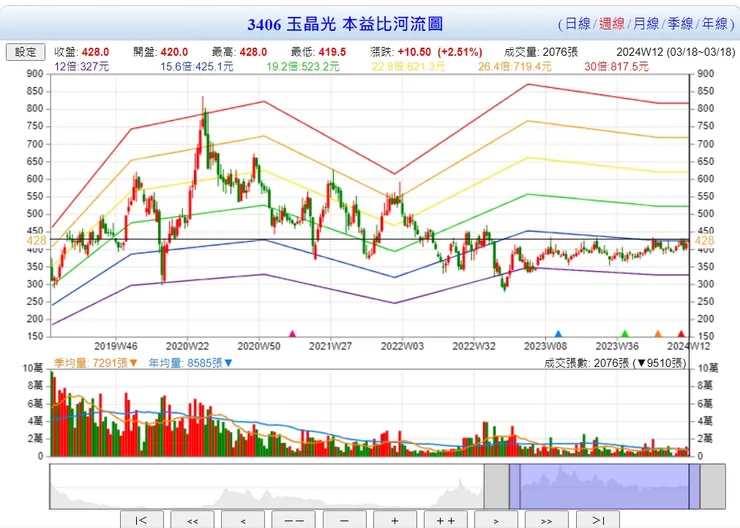
Task: Click the 19.2倍:523.2元 green legend label
Action: [x=303, y=67]
